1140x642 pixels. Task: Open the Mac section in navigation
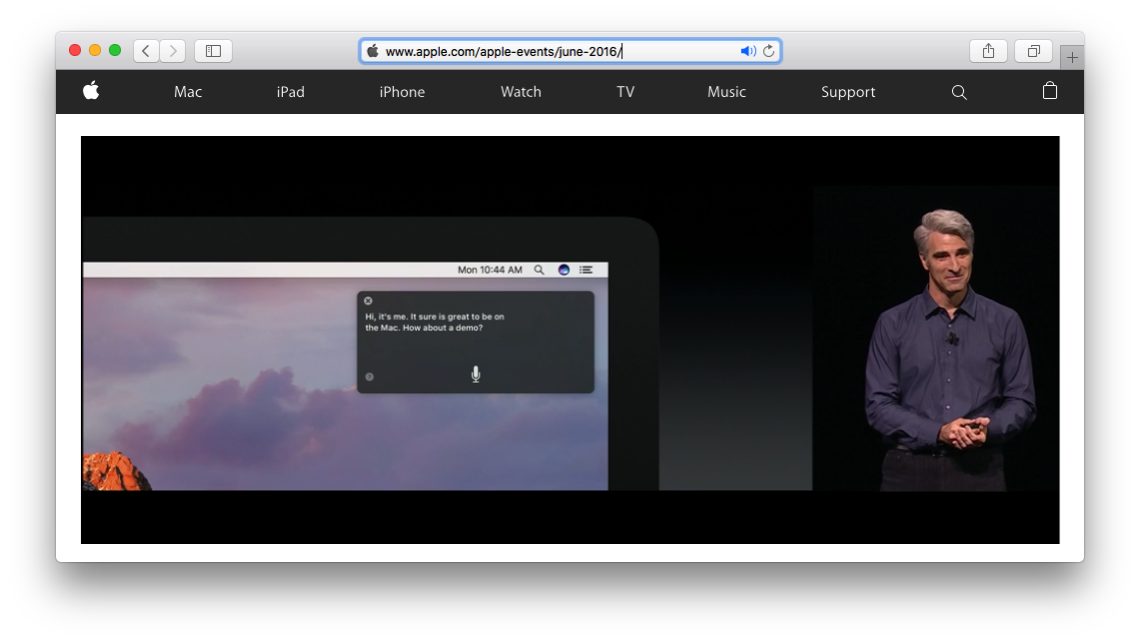tap(188, 92)
